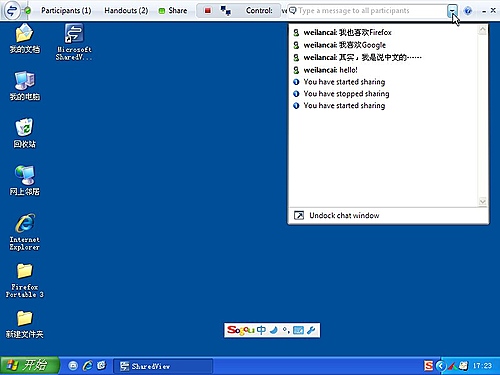Stop sharing with the red square button
This screenshot has height=375, width=500.
coord(208,11)
